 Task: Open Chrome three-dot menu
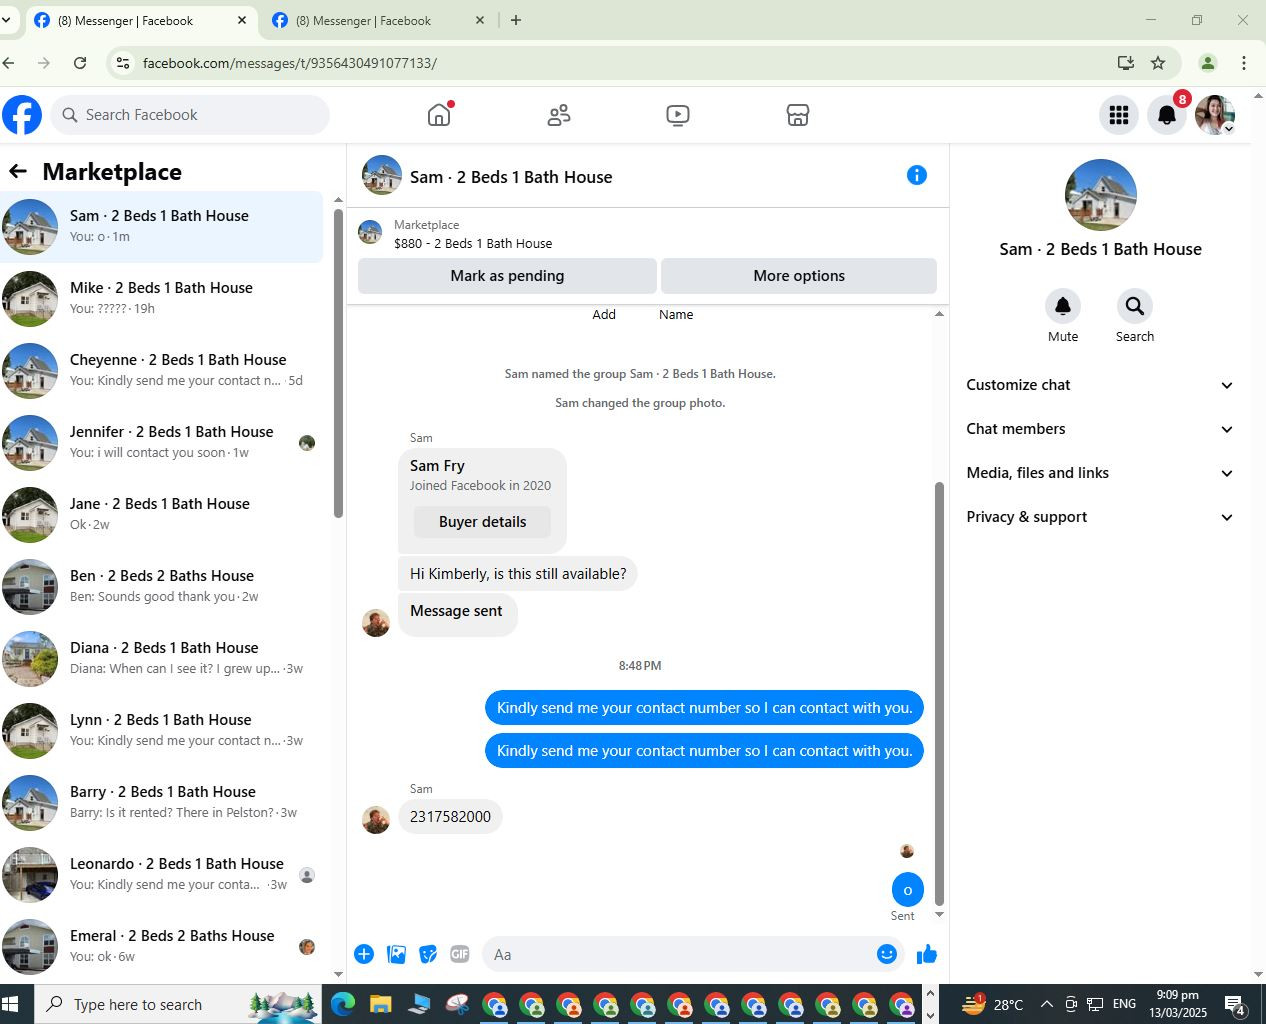(1244, 63)
